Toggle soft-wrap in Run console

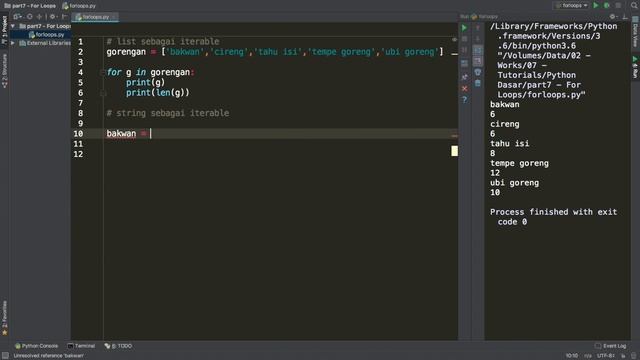(x=478, y=50)
